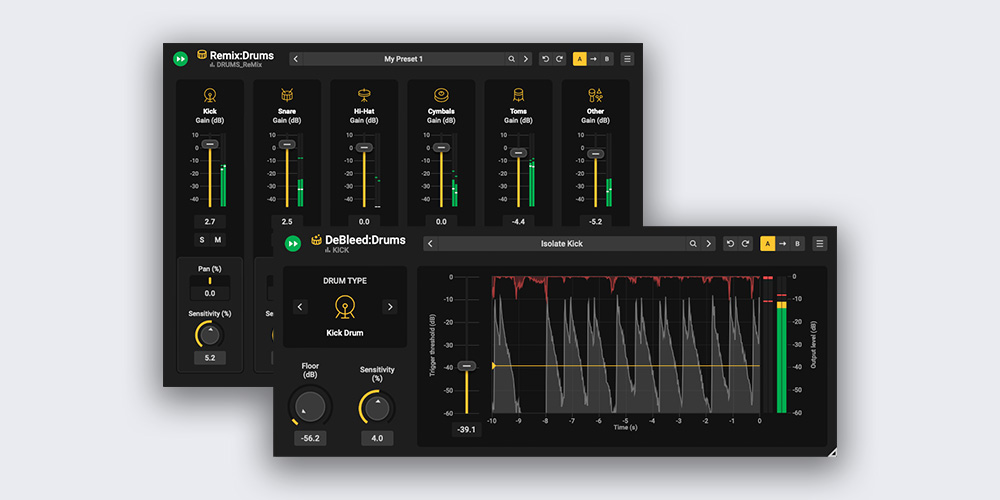Click the search icon in the Isolate Kick preset bar
Viewport: 1000px width, 500px height.
point(692,243)
